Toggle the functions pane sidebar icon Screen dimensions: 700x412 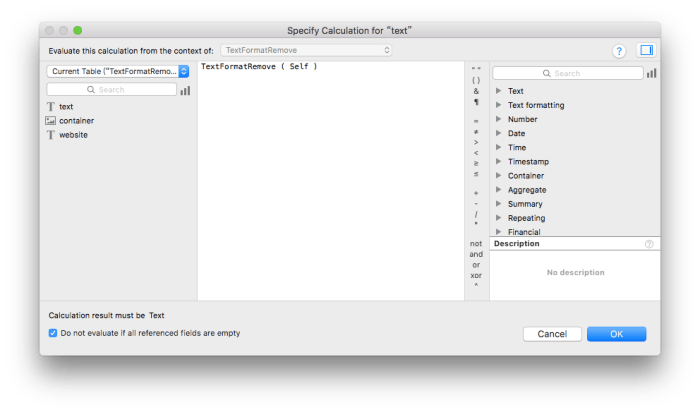click(x=645, y=50)
